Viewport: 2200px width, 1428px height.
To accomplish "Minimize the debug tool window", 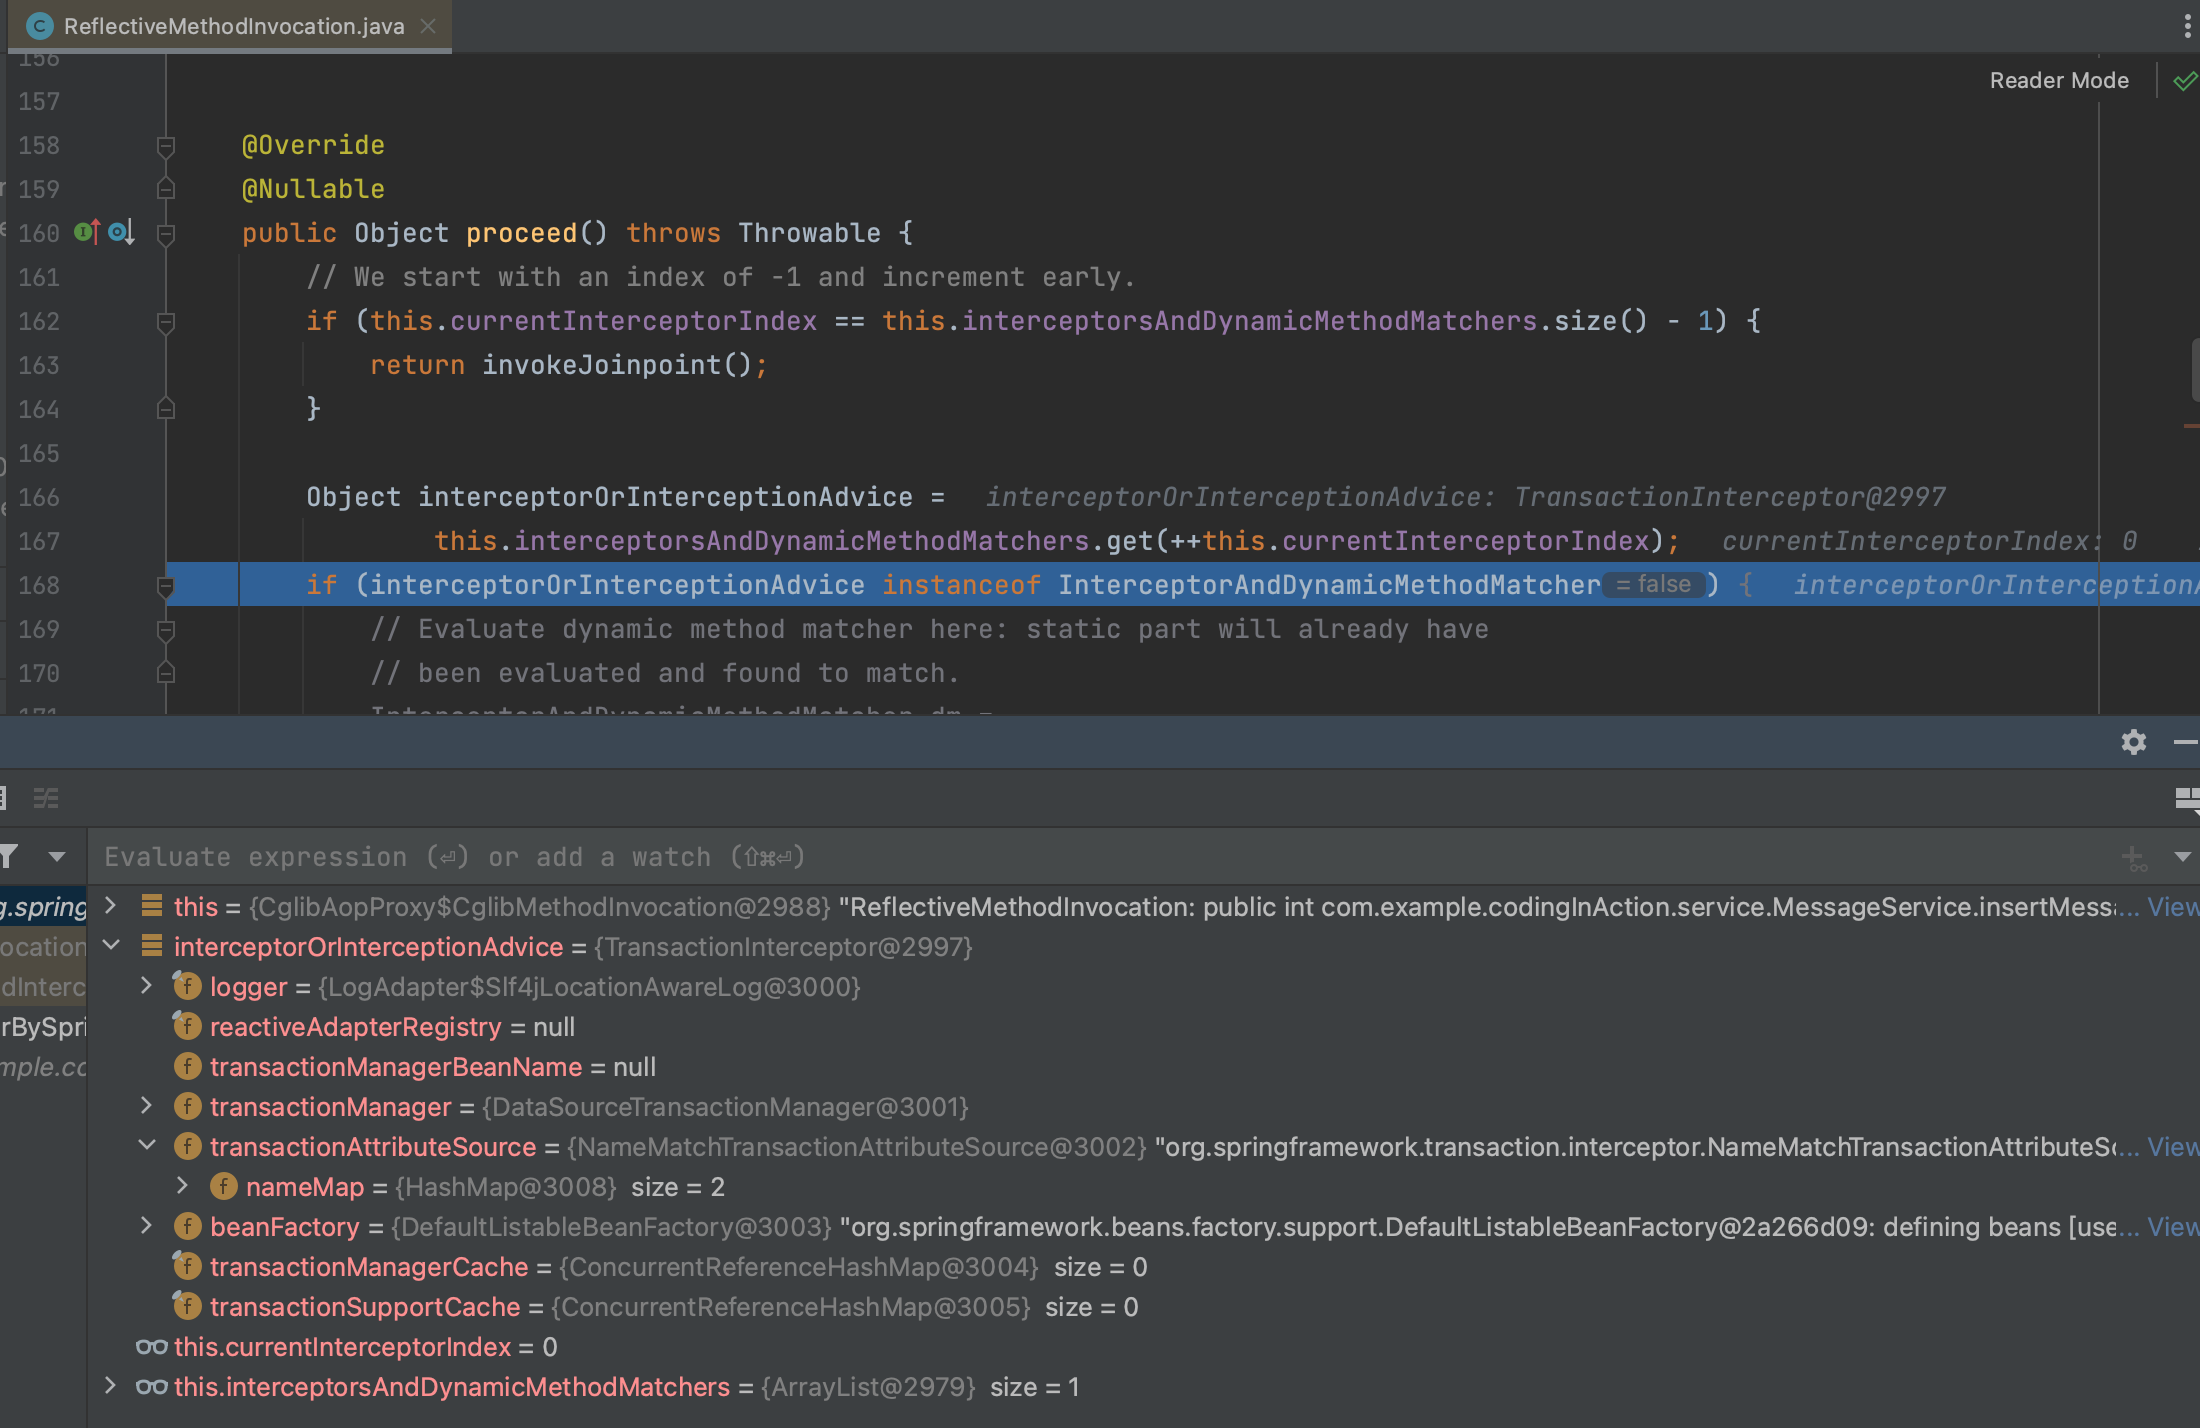I will (2185, 742).
